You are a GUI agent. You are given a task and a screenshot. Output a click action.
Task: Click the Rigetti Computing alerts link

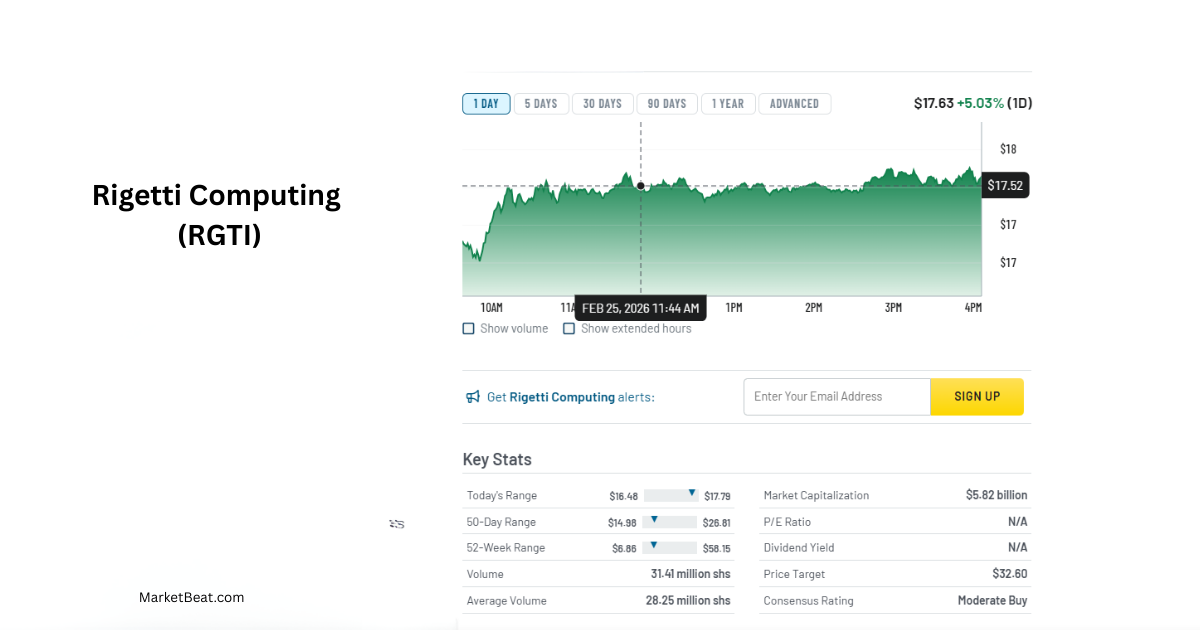pyautogui.click(x=562, y=397)
